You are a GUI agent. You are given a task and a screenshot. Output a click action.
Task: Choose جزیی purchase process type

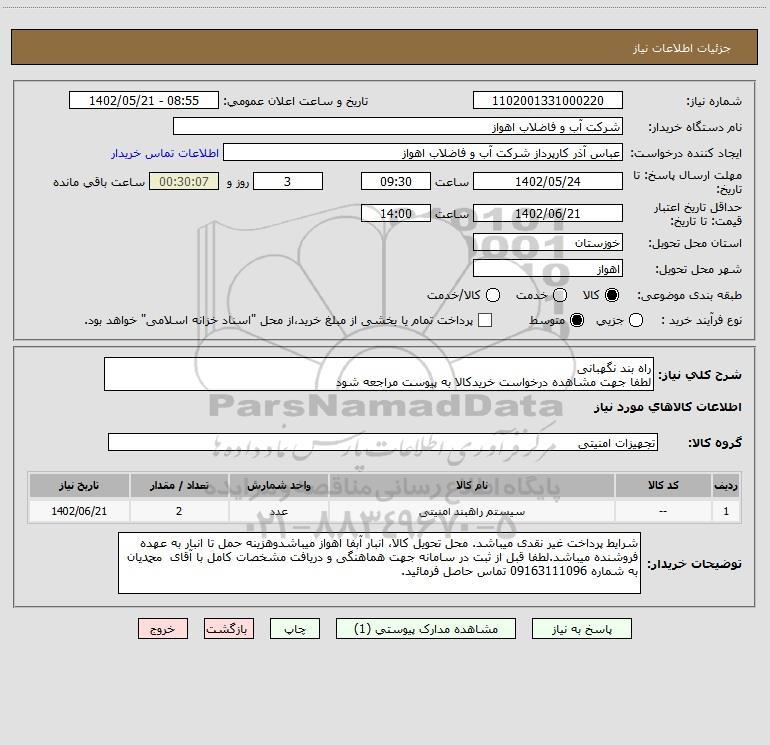635,320
